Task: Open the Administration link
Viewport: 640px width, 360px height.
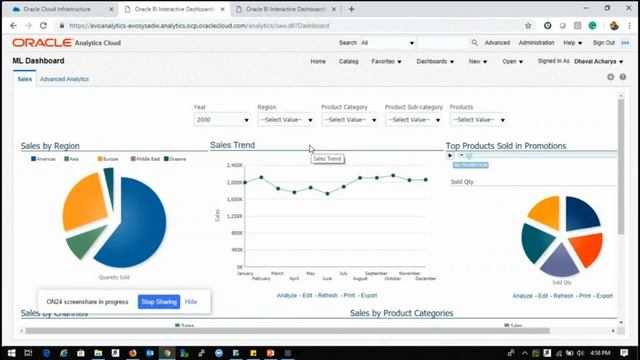Action: pyautogui.click(x=536, y=43)
